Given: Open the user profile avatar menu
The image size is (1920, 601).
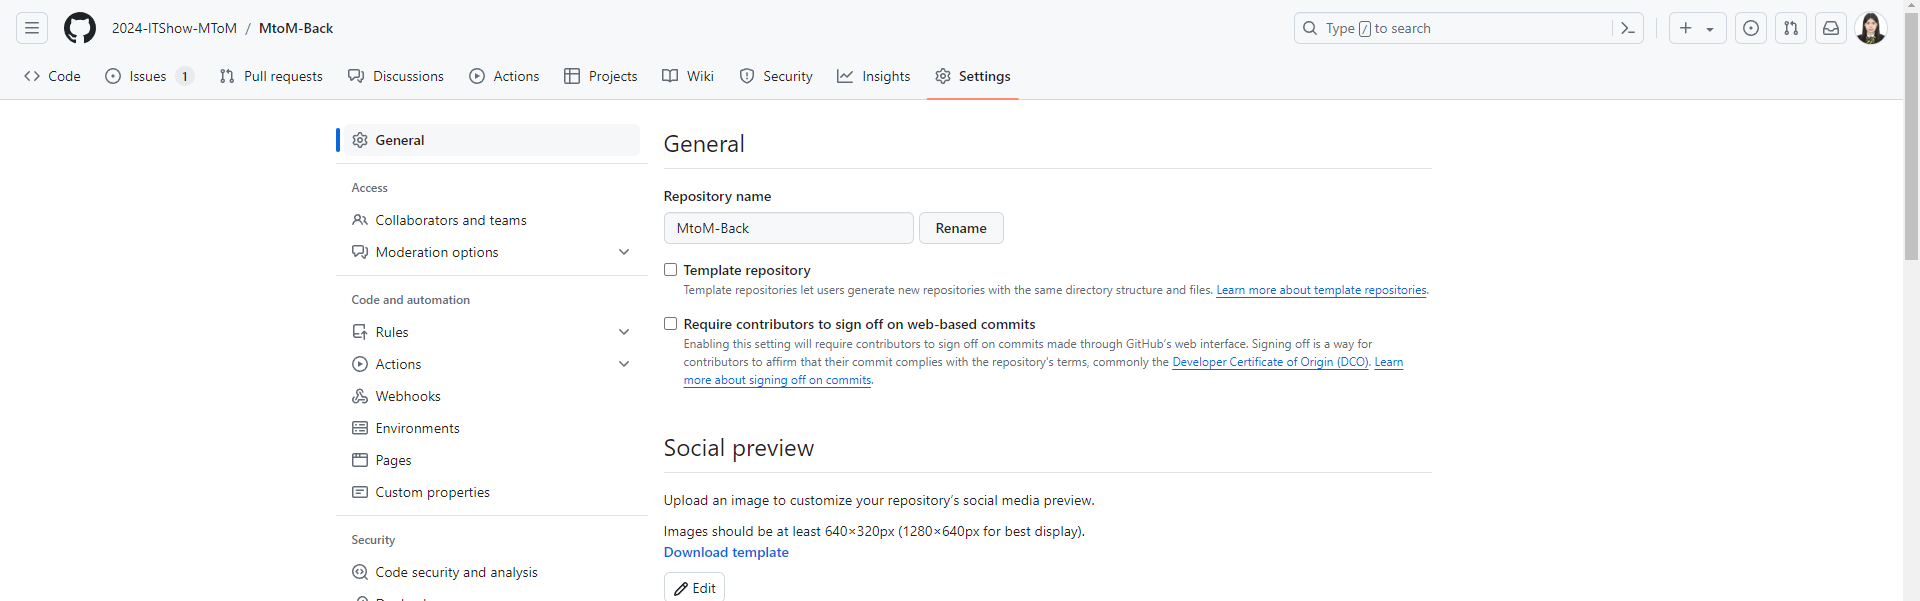Looking at the screenshot, I should point(1871,28).
